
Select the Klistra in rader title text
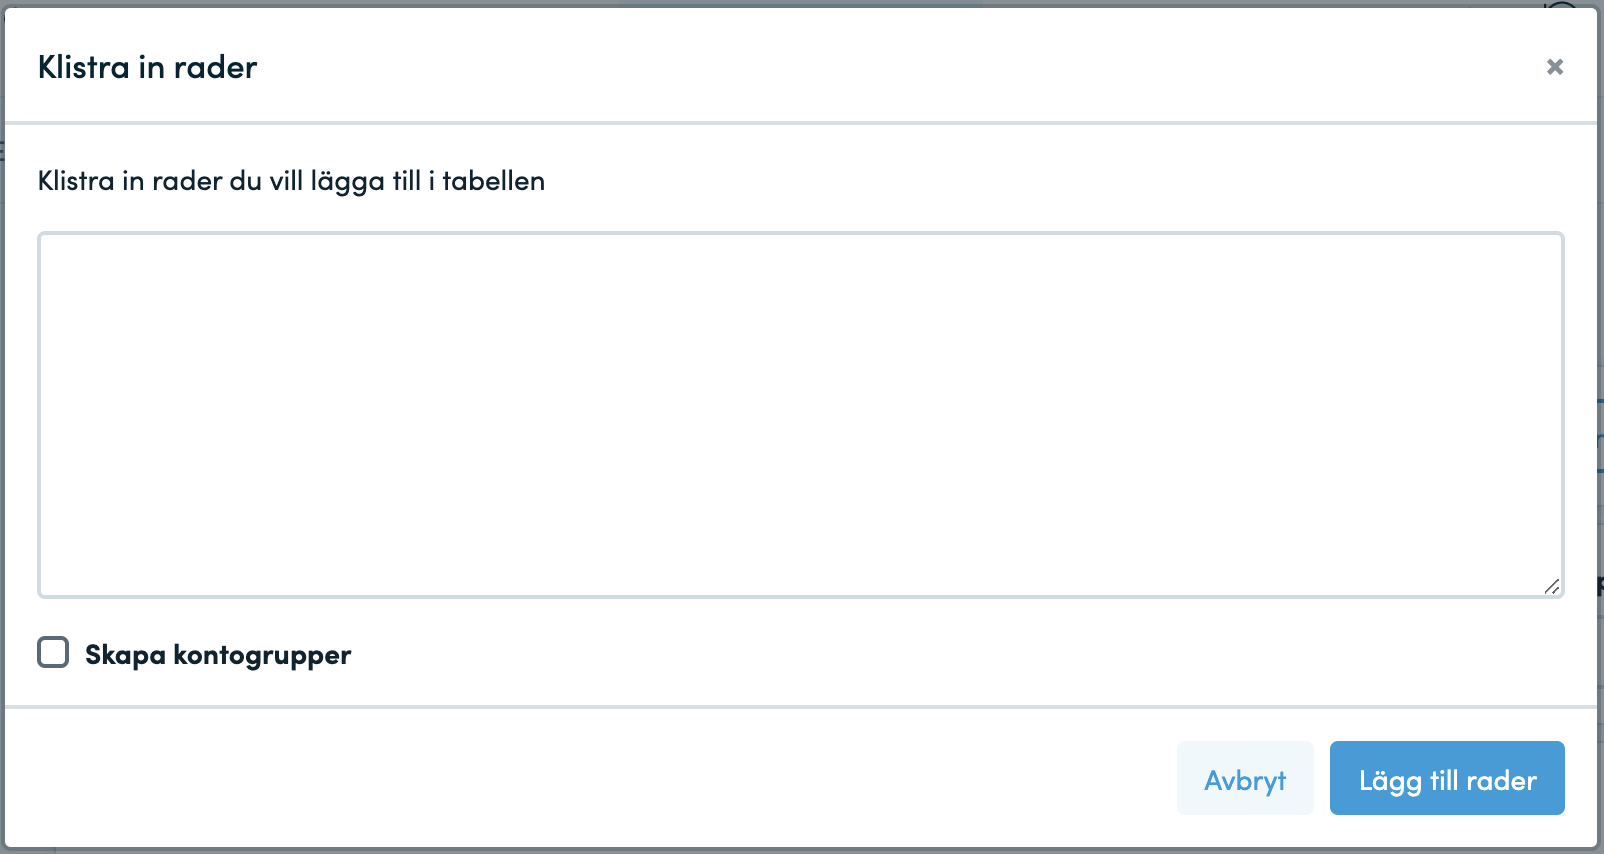147,67
